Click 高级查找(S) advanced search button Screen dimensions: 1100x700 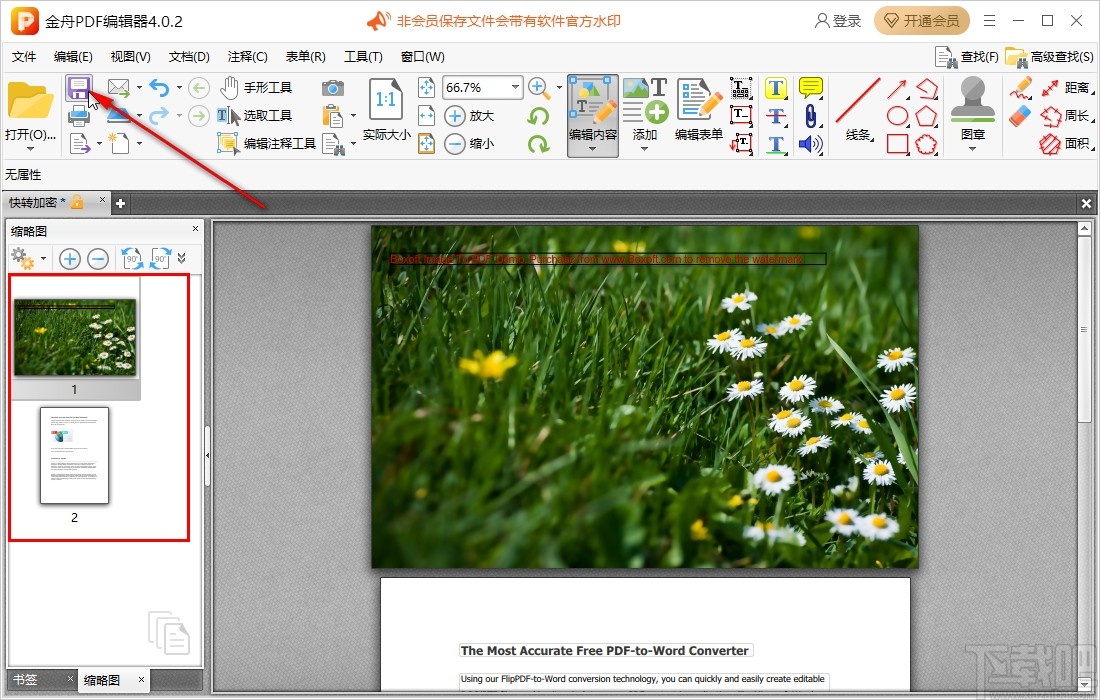(1049, 57)
